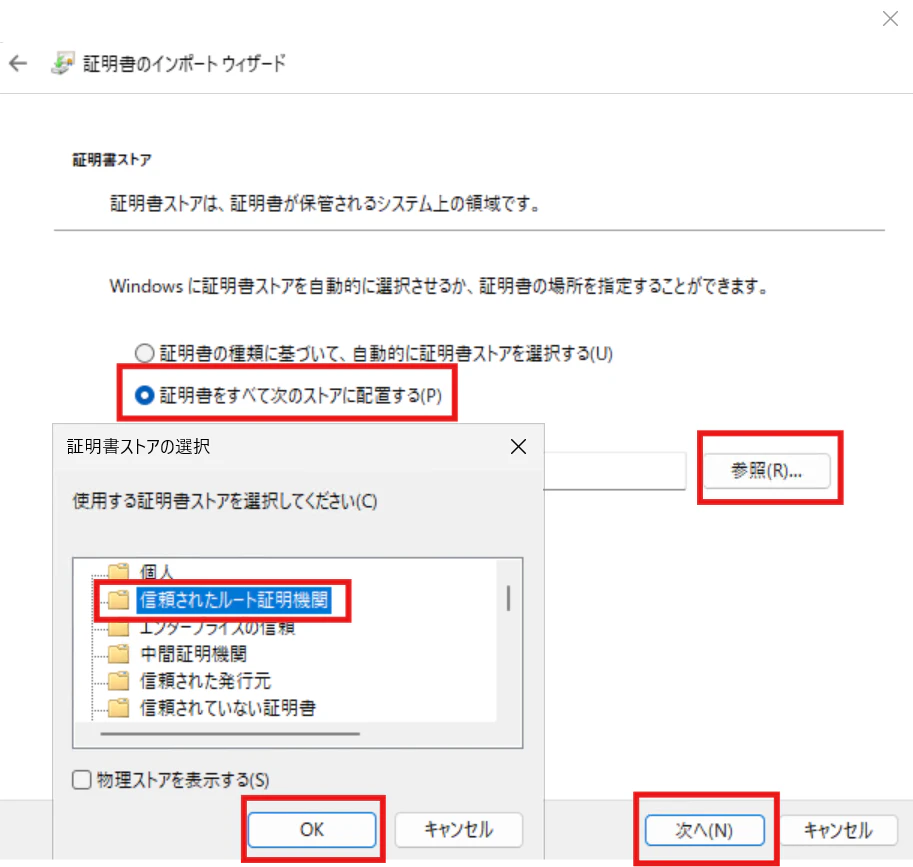The width and height of the screenshot is (913, 867).
Task: Proceed with the 次へ(N) button
Action: click(x=705, y=830)
